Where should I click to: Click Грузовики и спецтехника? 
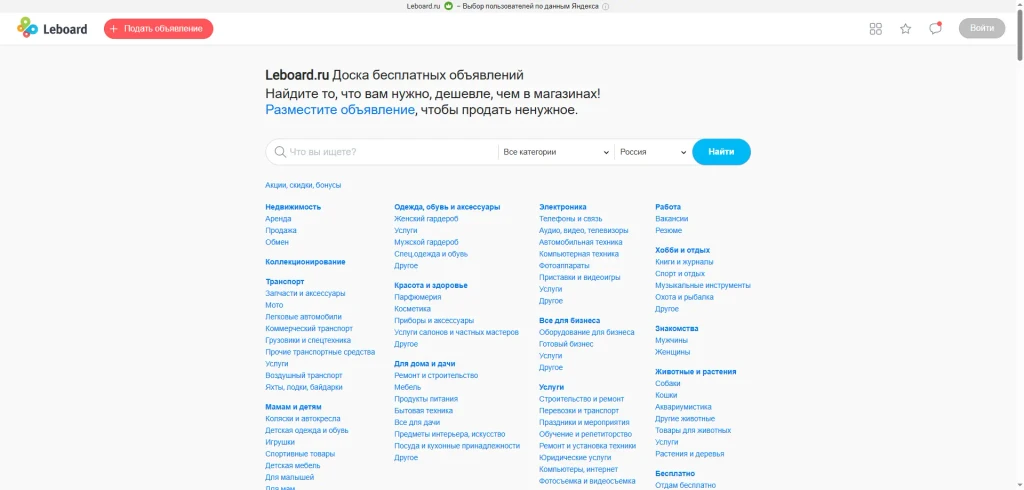(x=308, y=340)
